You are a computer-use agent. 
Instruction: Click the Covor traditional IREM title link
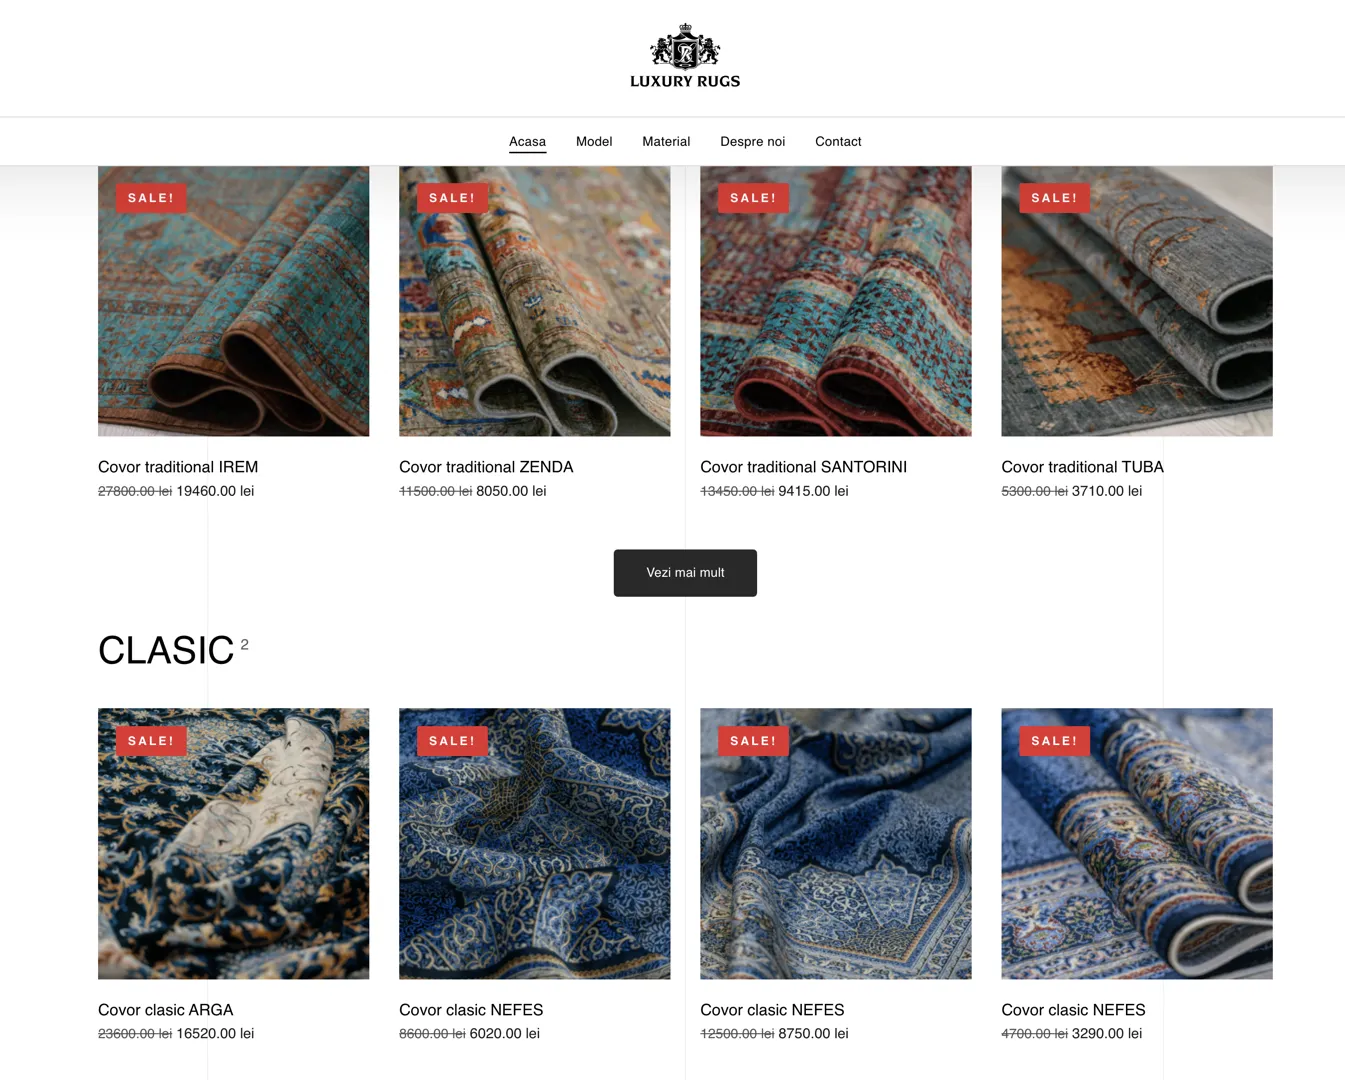tap(178, 467)
